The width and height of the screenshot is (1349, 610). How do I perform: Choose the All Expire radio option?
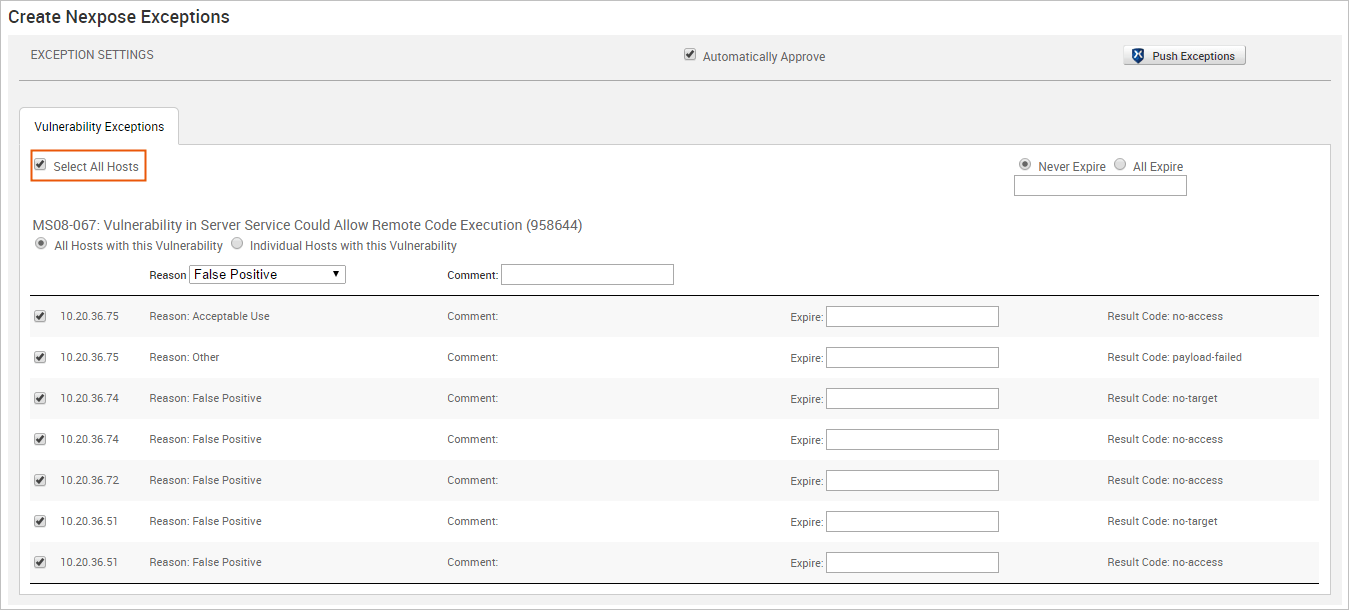(1120, 165)
